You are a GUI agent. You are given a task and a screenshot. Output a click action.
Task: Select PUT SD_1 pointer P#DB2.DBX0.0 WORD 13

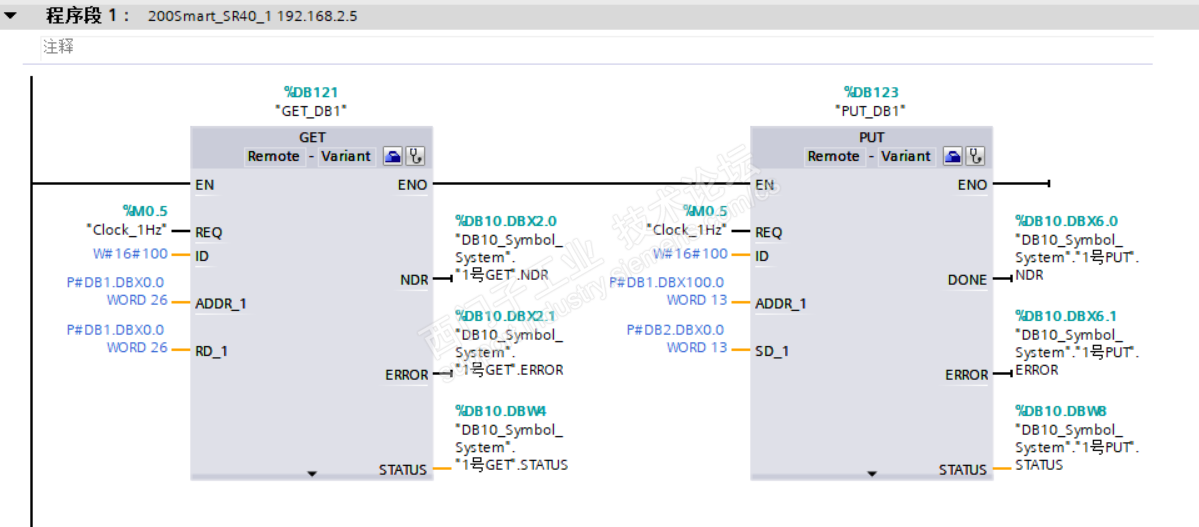click(x=677, y=338)
